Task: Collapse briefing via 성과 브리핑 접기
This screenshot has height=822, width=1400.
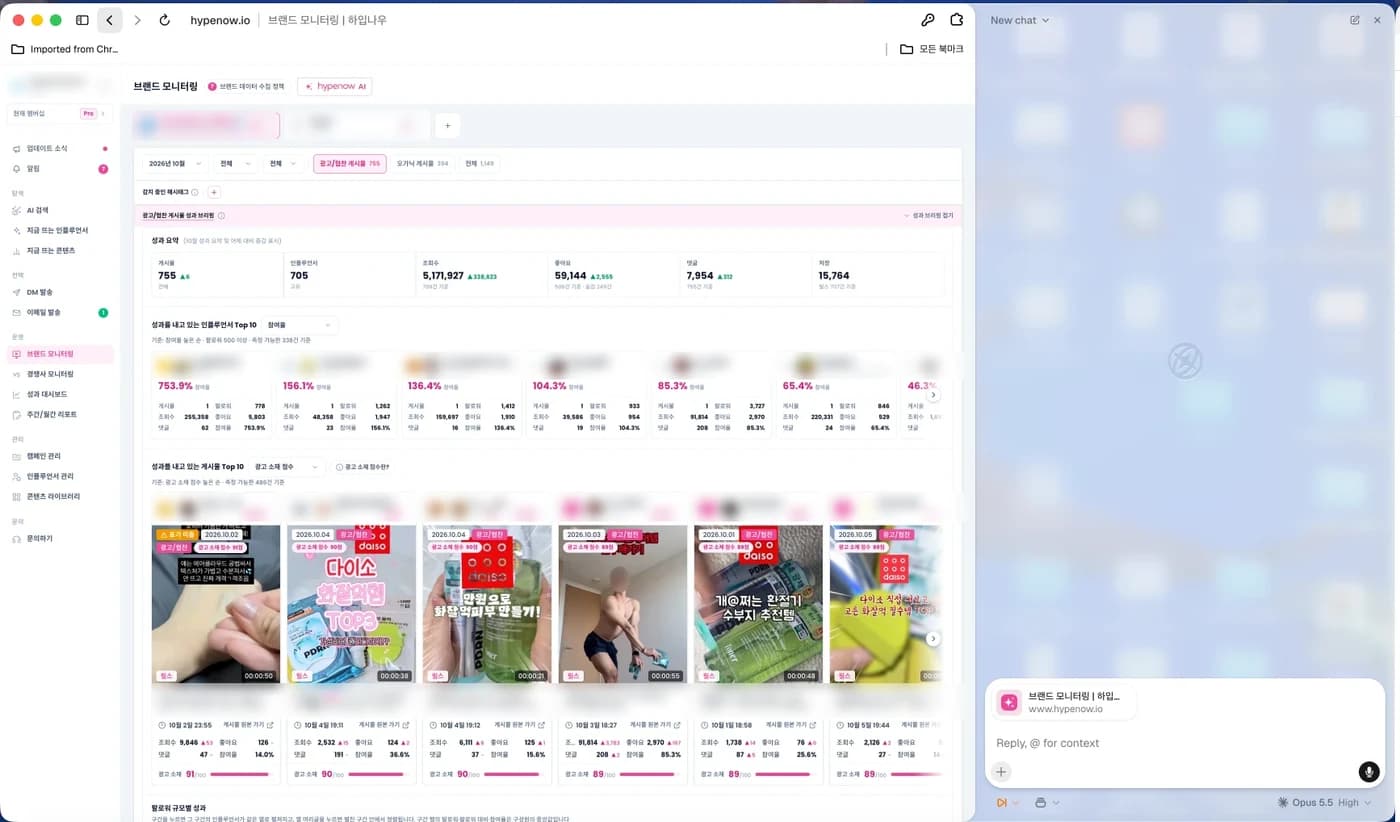Action: coord(927,215)
